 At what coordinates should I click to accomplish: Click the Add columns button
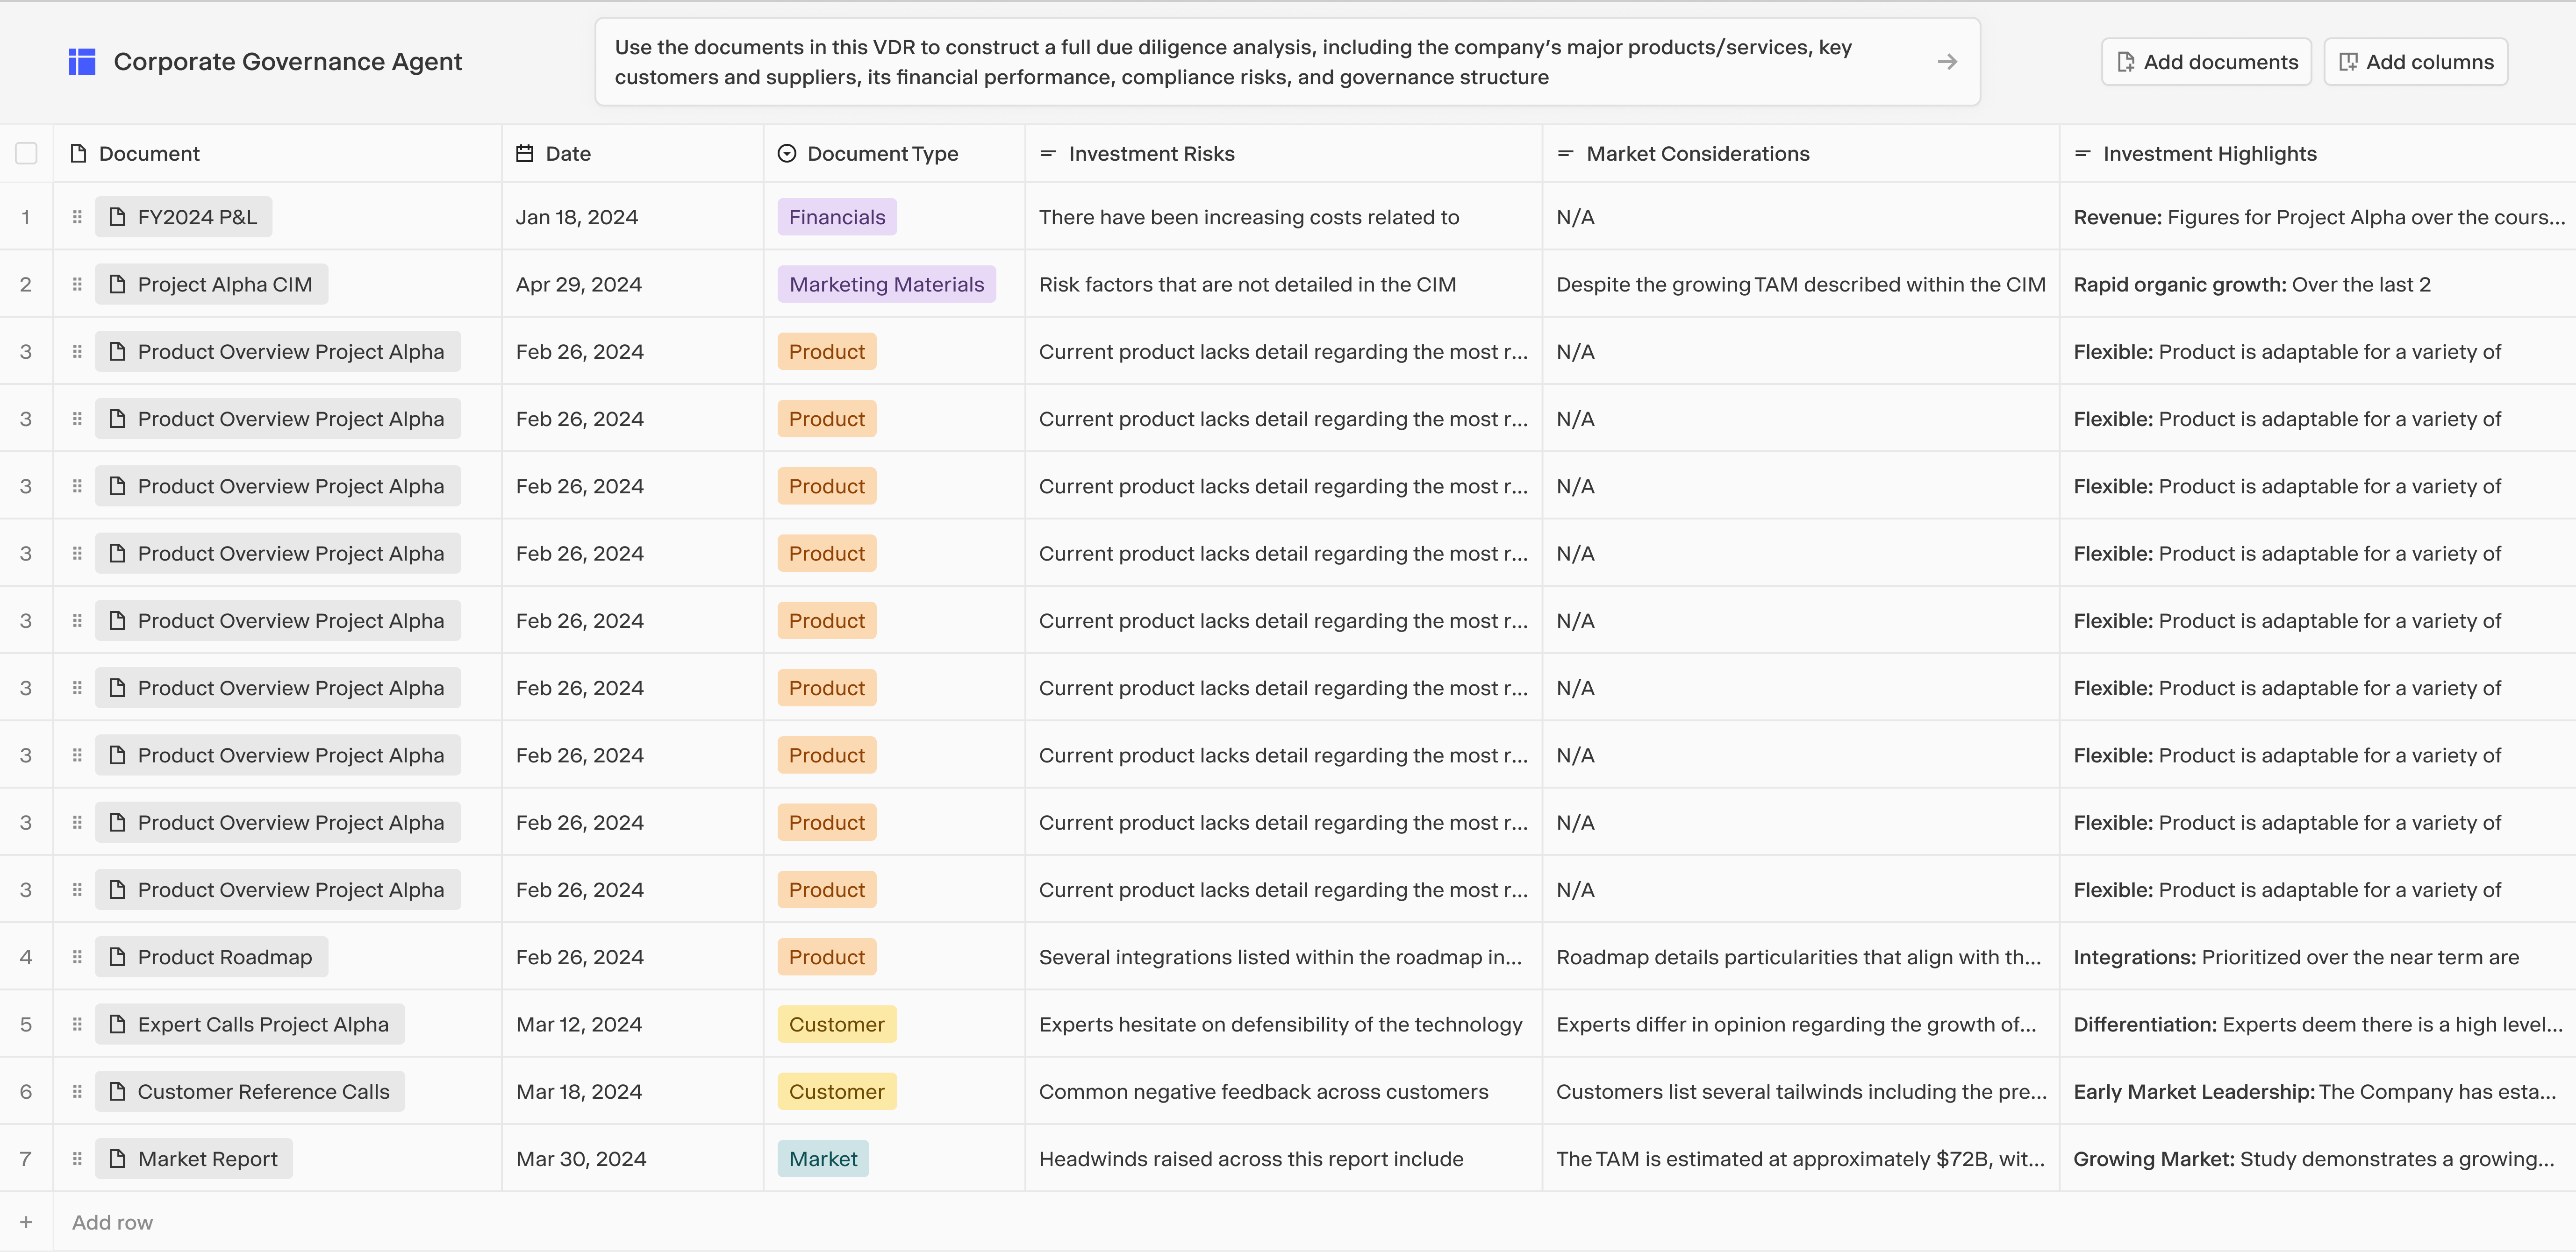2417,61
